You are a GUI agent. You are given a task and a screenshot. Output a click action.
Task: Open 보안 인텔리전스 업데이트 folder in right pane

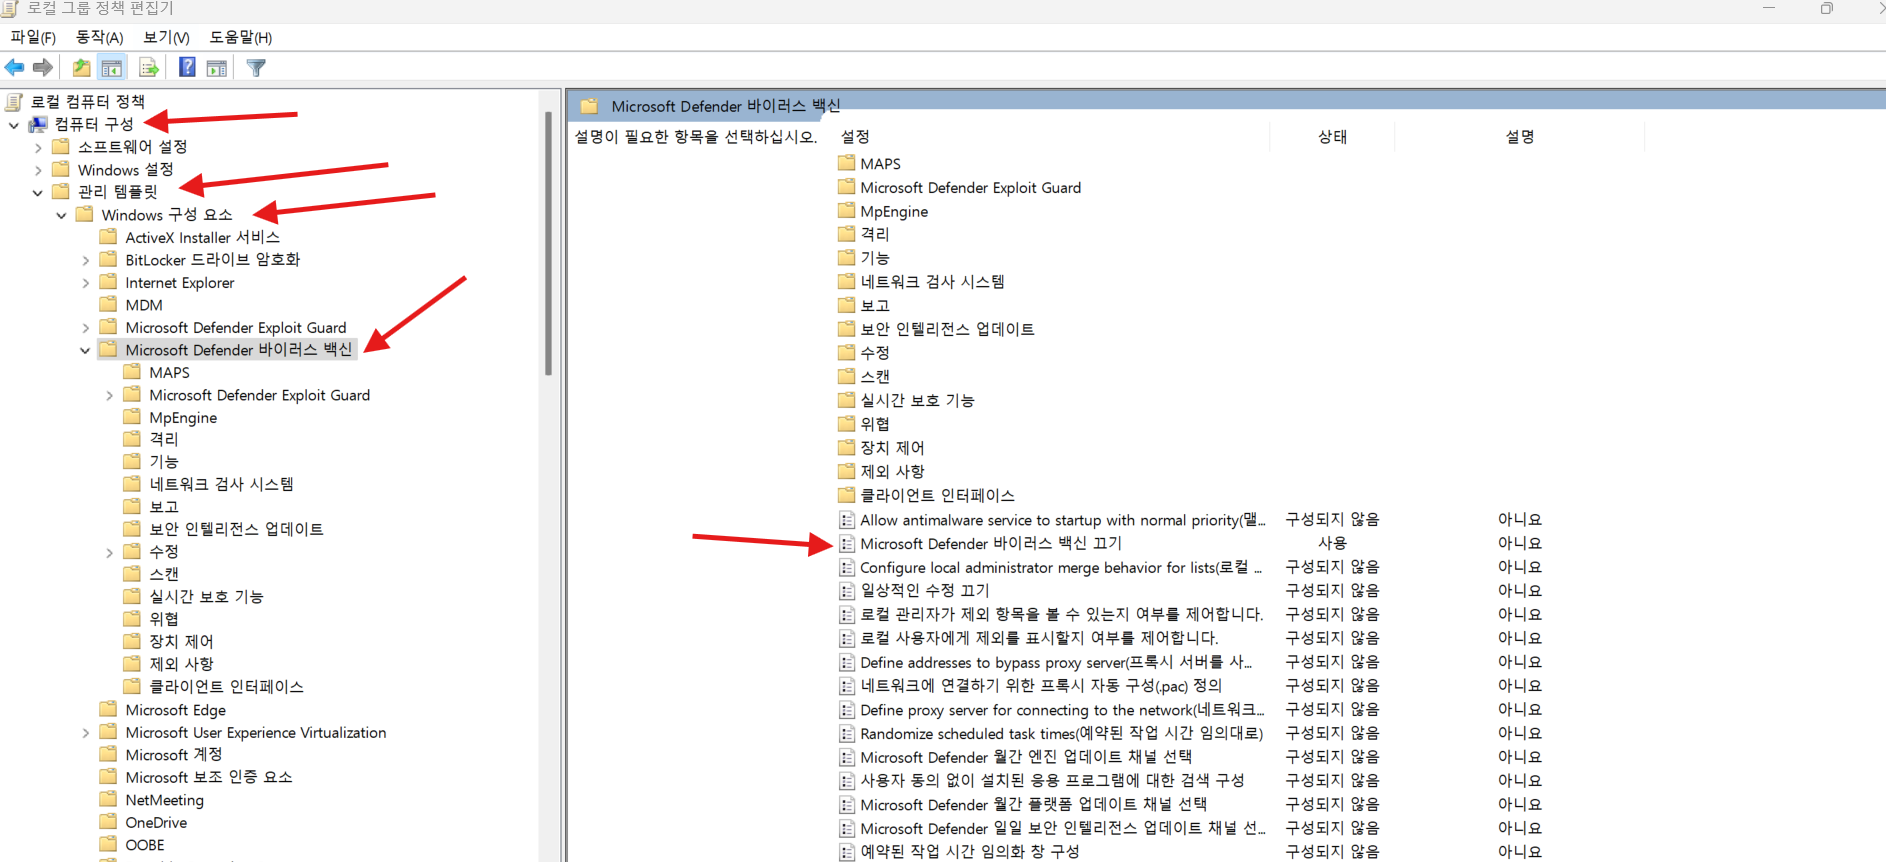coord(947,329)
